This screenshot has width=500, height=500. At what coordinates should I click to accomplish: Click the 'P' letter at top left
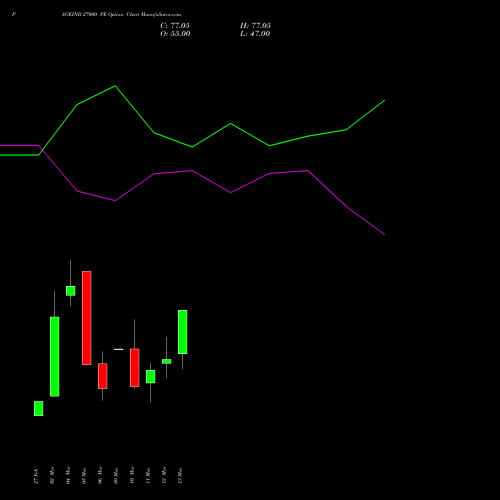coord(14,15)
